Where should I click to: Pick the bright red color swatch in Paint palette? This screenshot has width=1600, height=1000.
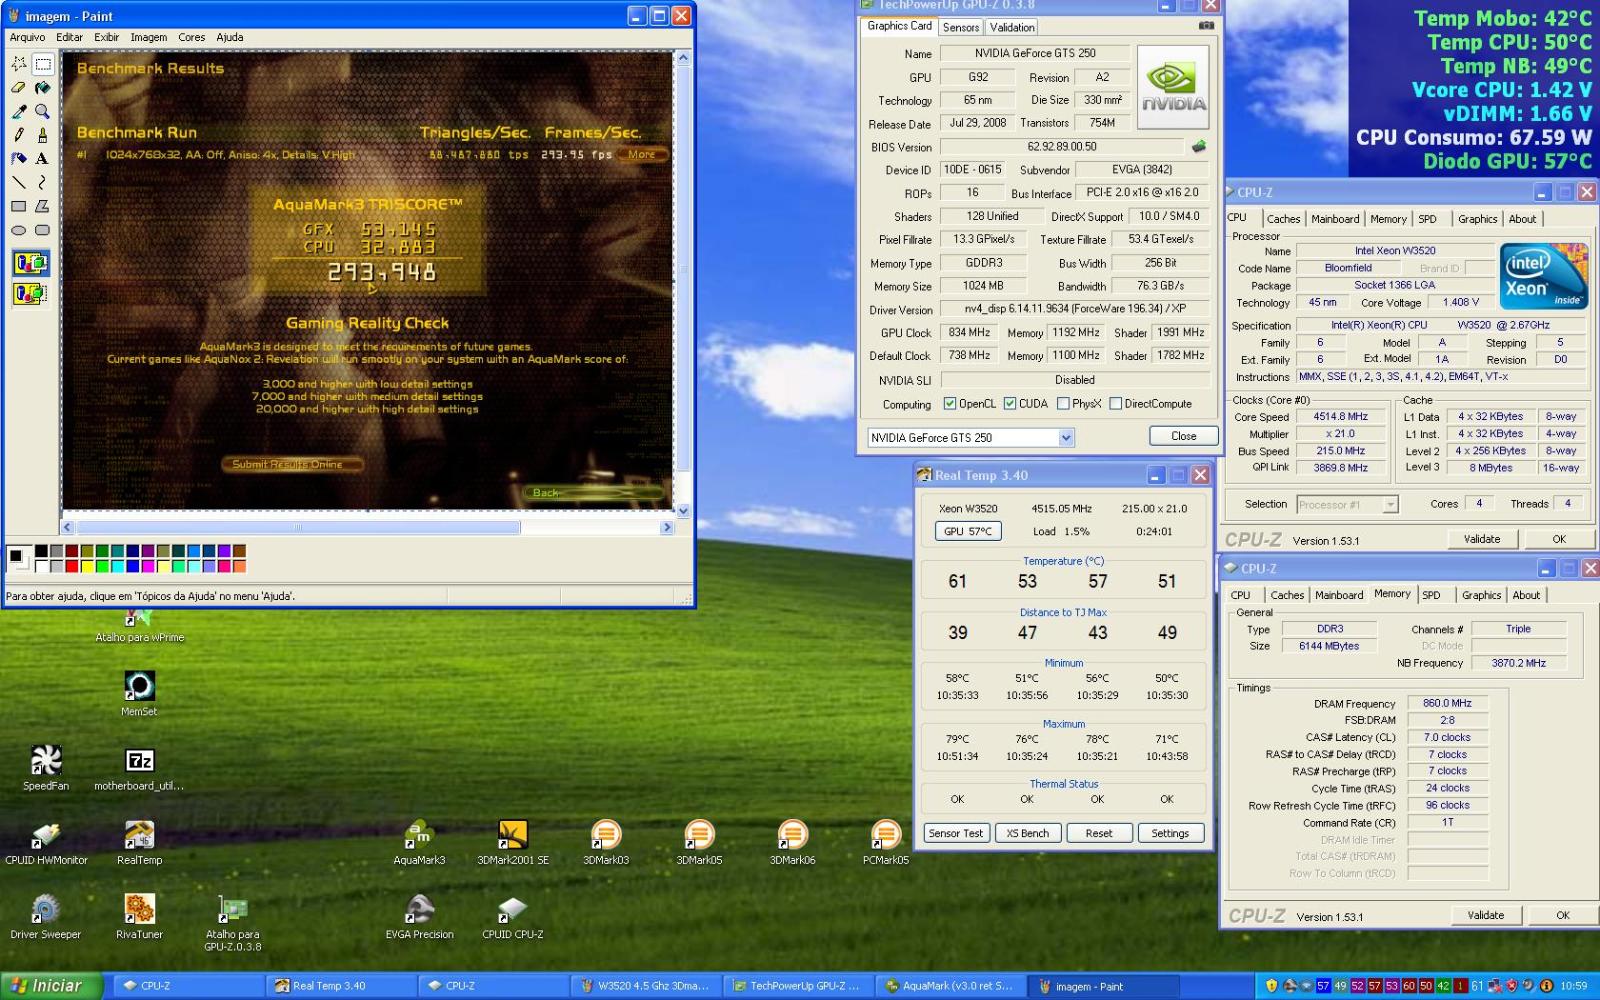pyautogui.click(x=72, y=566)
